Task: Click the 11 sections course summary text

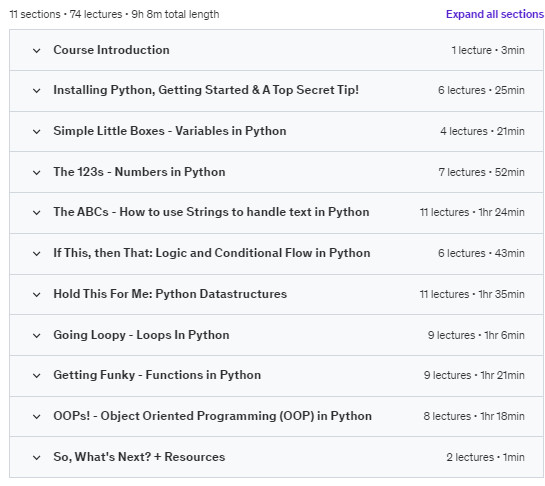Action: pyautogui.click(x=114, y=14)
